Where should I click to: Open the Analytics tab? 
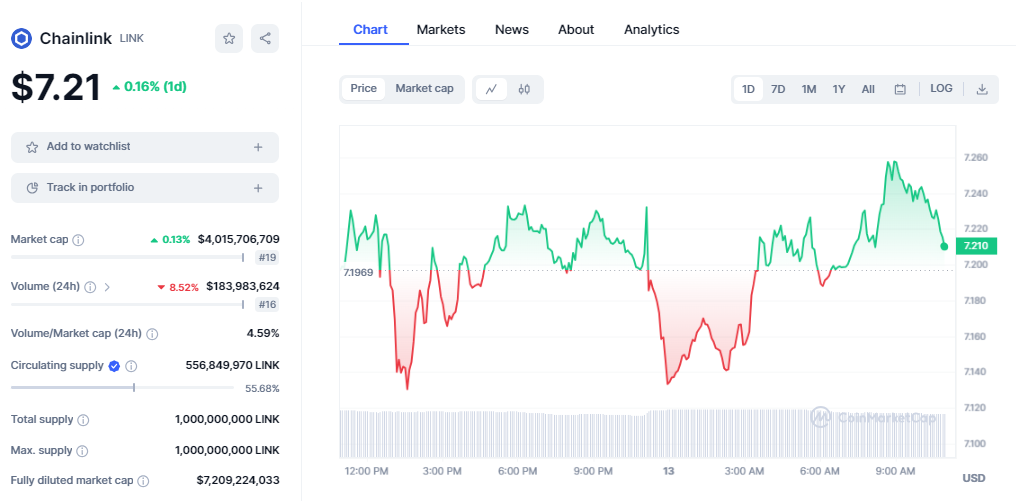pyautogui.click(x=651, y=30)
